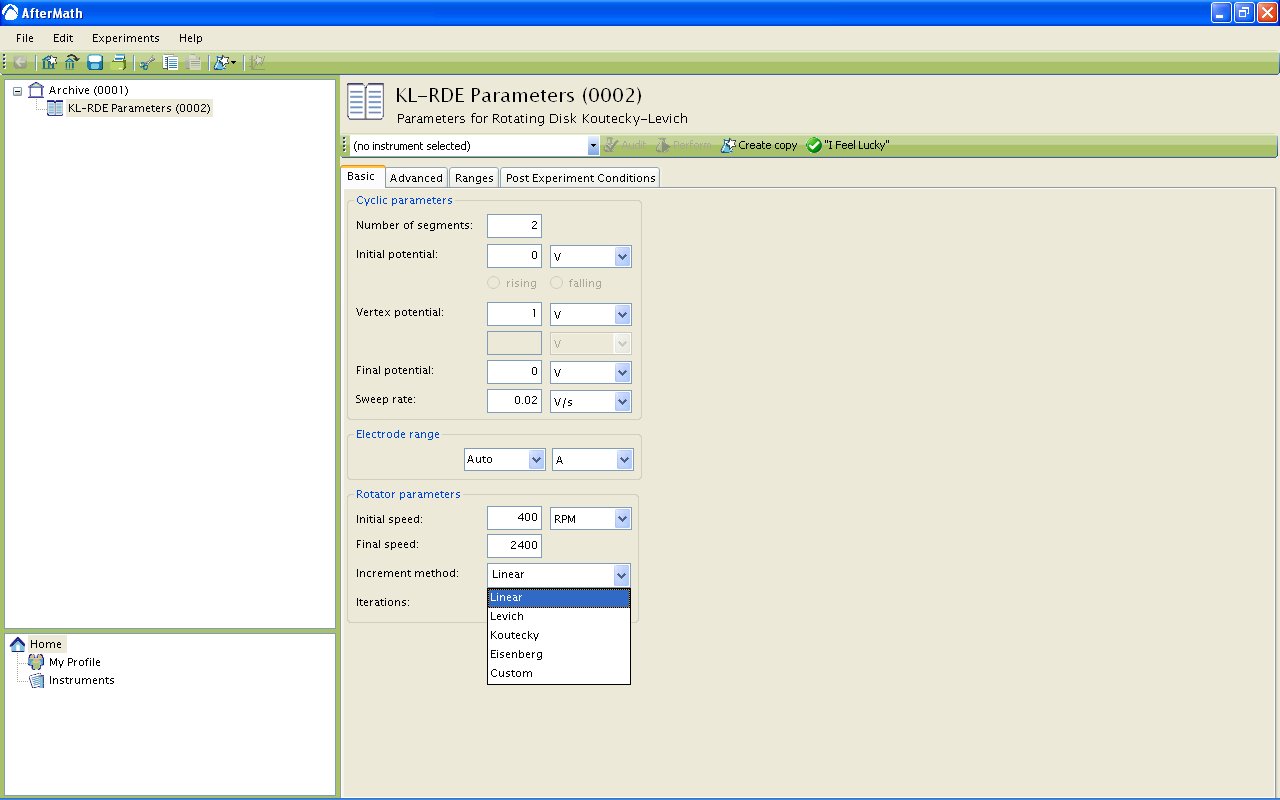
Task: Select My Profile tree label
Action: point(75,662)
